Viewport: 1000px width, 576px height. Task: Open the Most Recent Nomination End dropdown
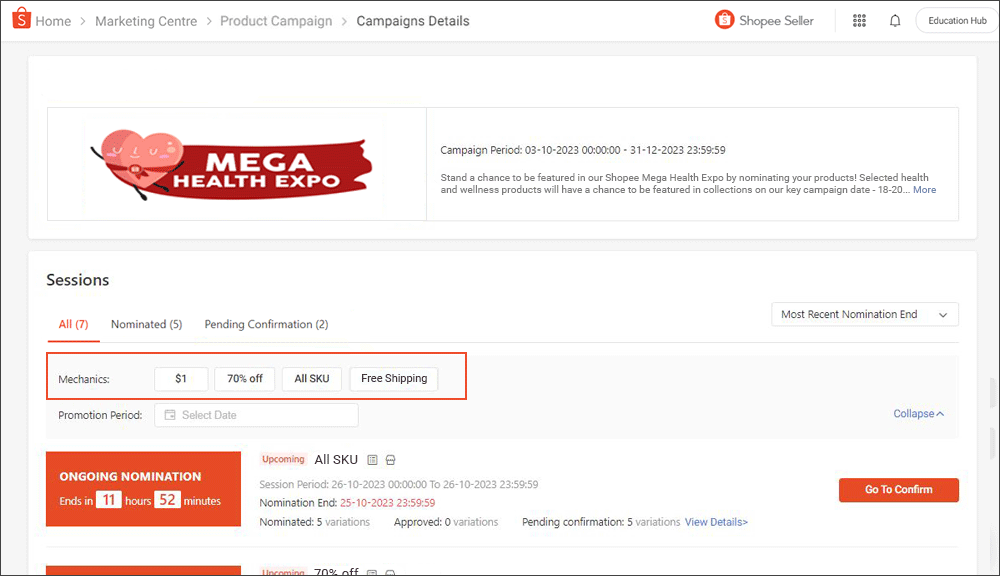click(x=864, y=314)
